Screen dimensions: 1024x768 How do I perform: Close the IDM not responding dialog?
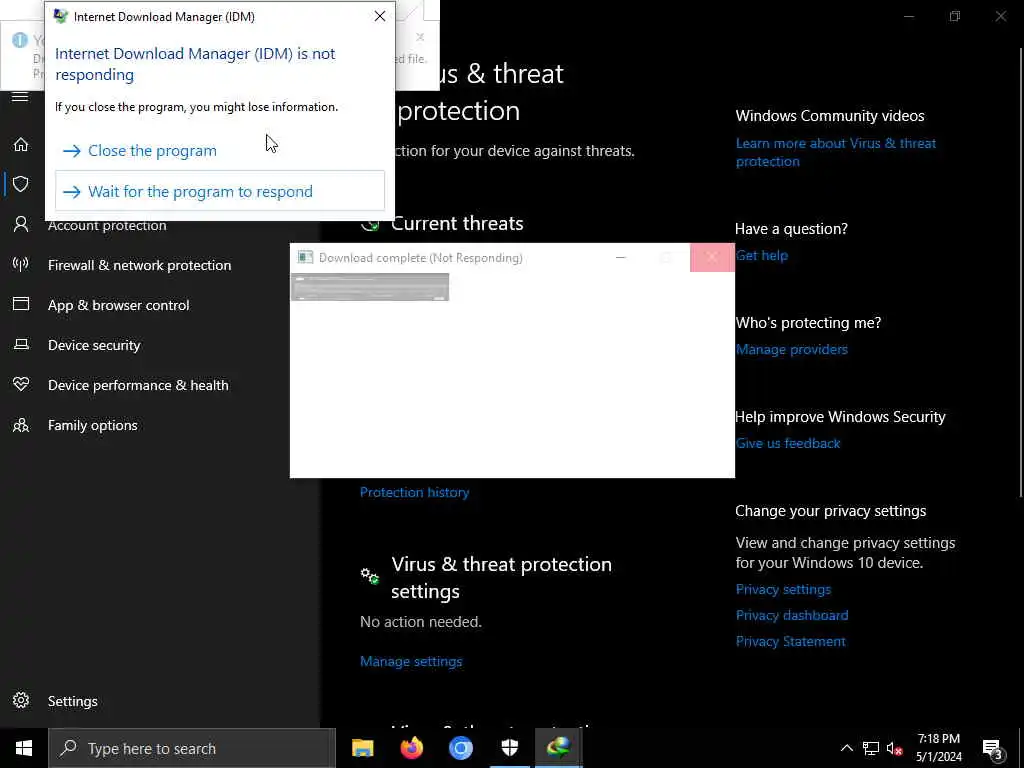tap(379, 16)
